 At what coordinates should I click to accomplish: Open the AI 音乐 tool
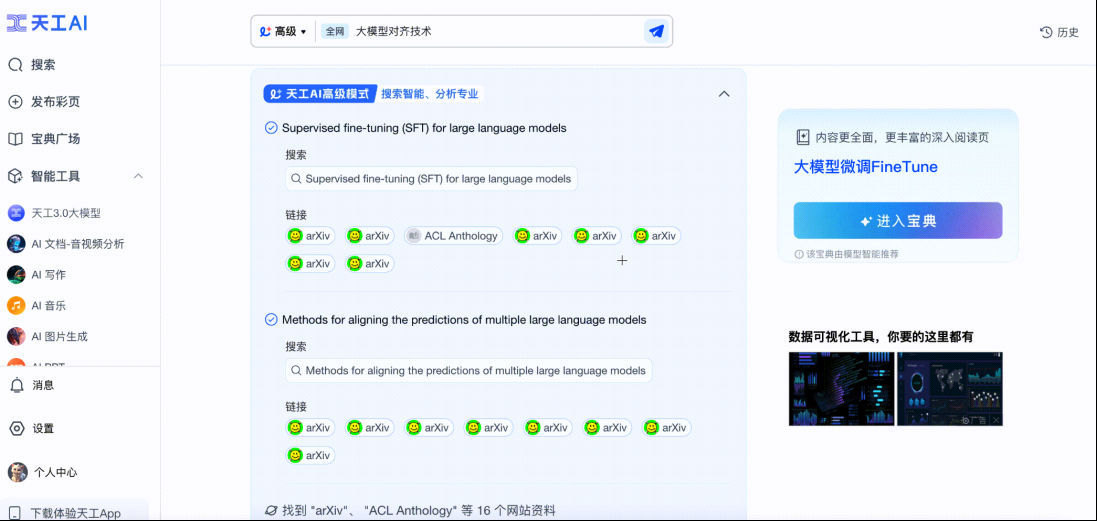(48, 305)
